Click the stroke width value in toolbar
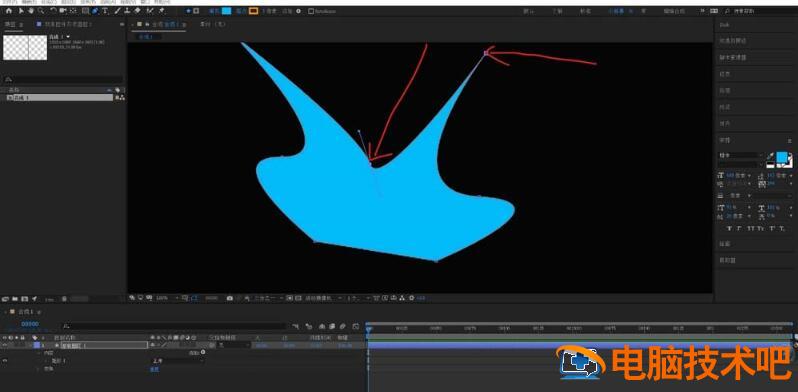The image size is (798, 392). click(268, 11)
